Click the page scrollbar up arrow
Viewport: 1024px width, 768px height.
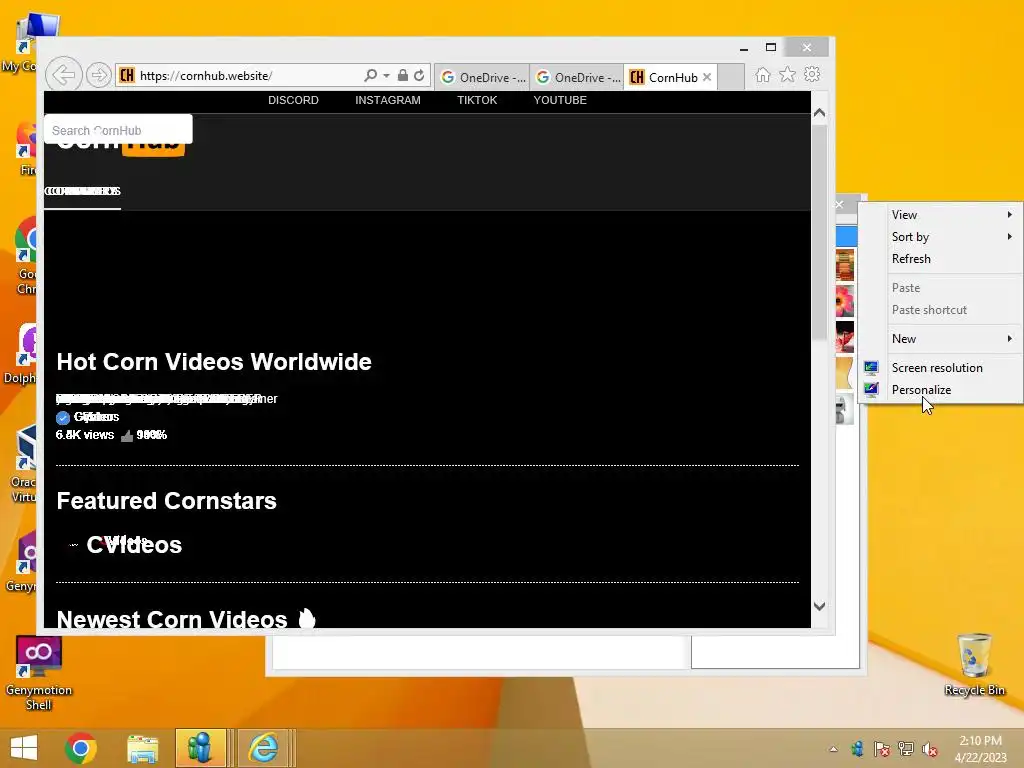point(819,113)
